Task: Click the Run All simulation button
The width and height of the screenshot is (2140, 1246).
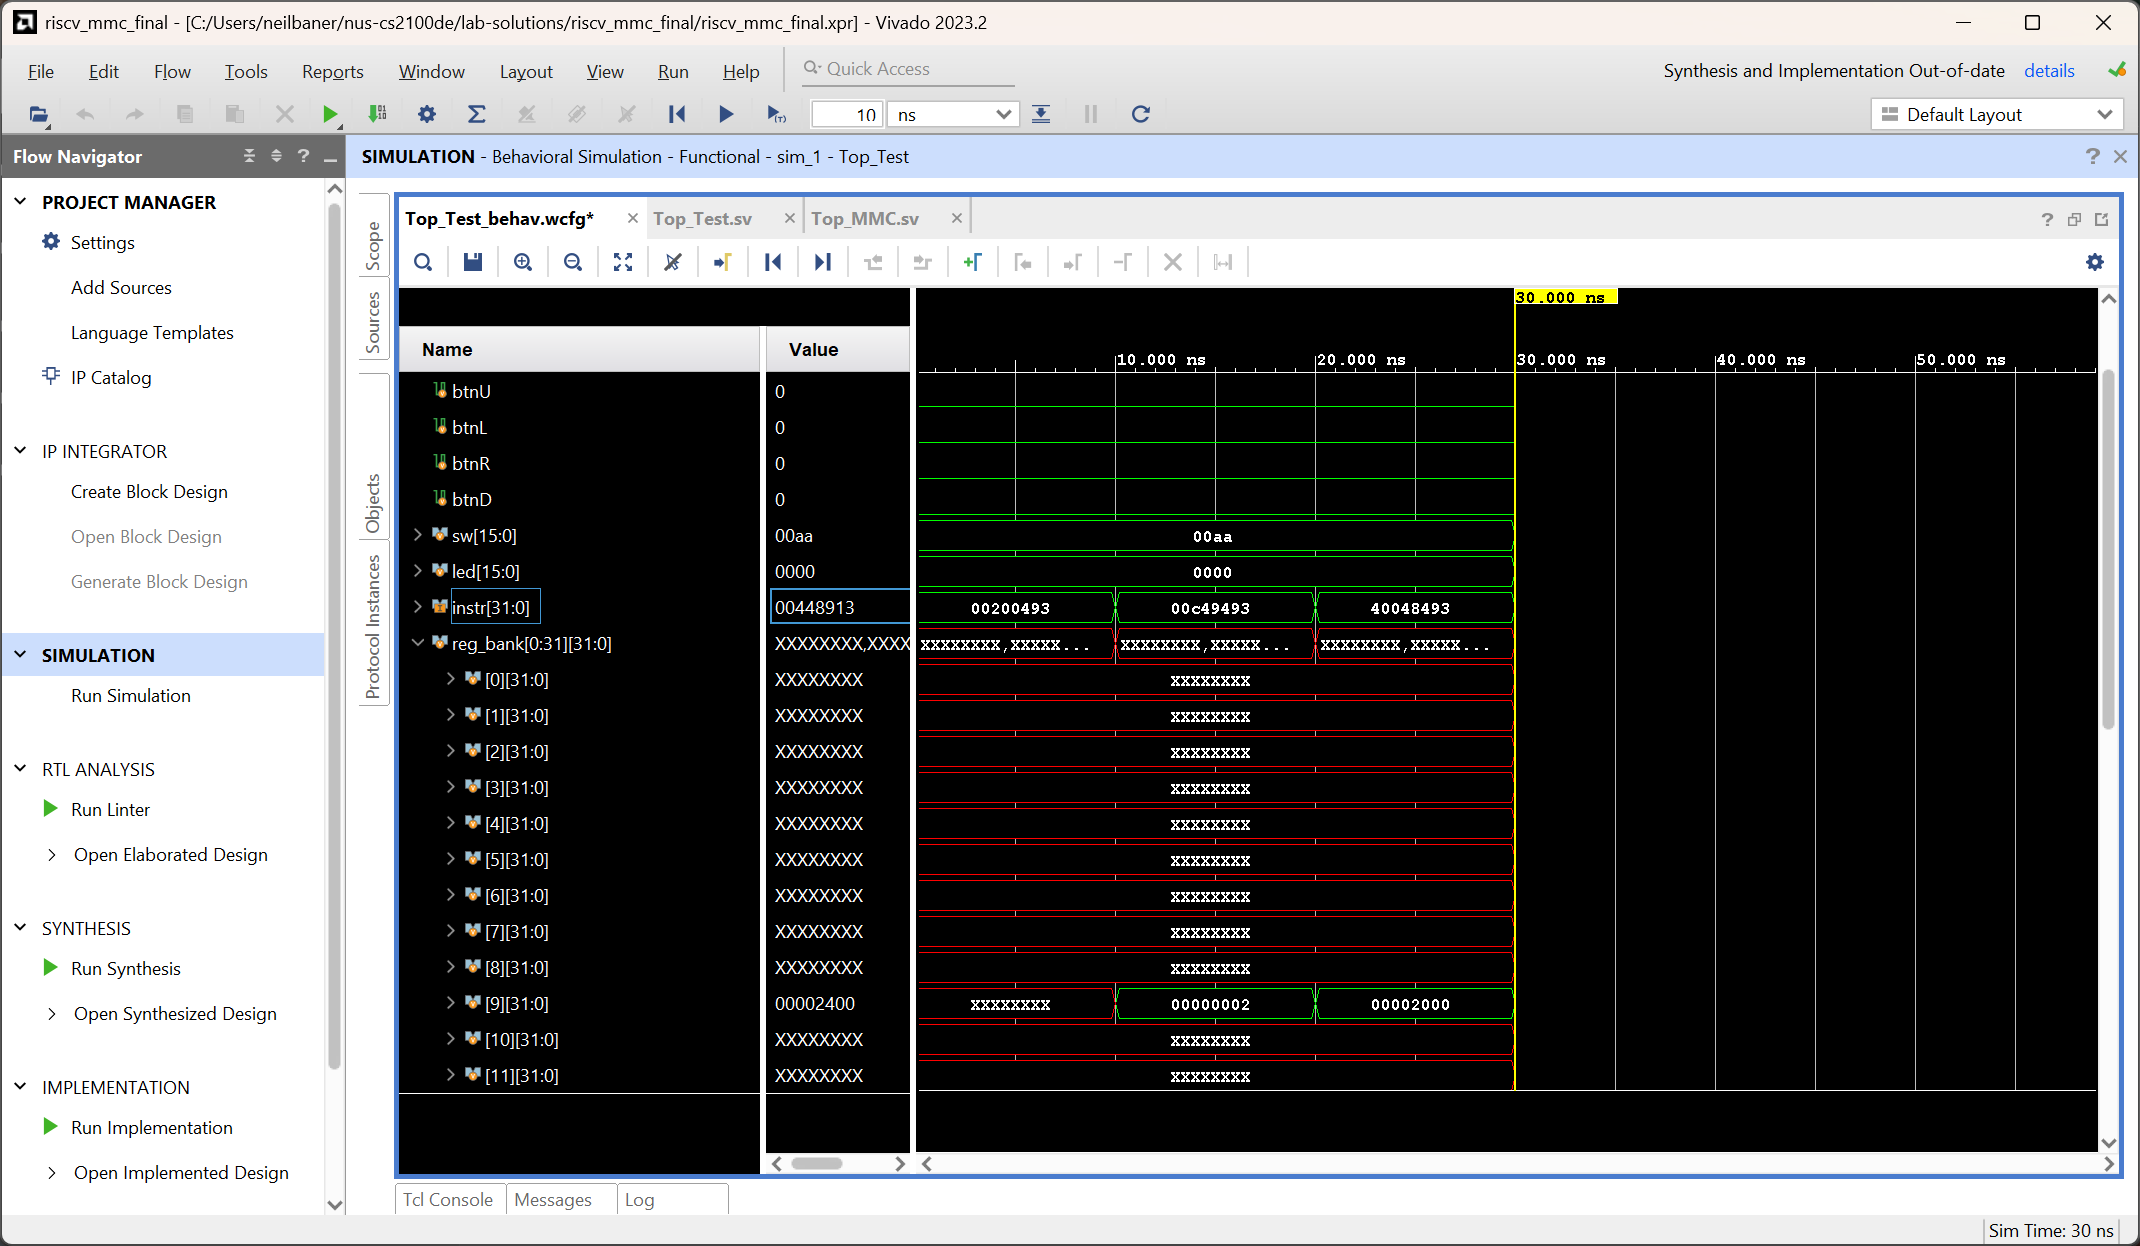Action: coord(726,114)
